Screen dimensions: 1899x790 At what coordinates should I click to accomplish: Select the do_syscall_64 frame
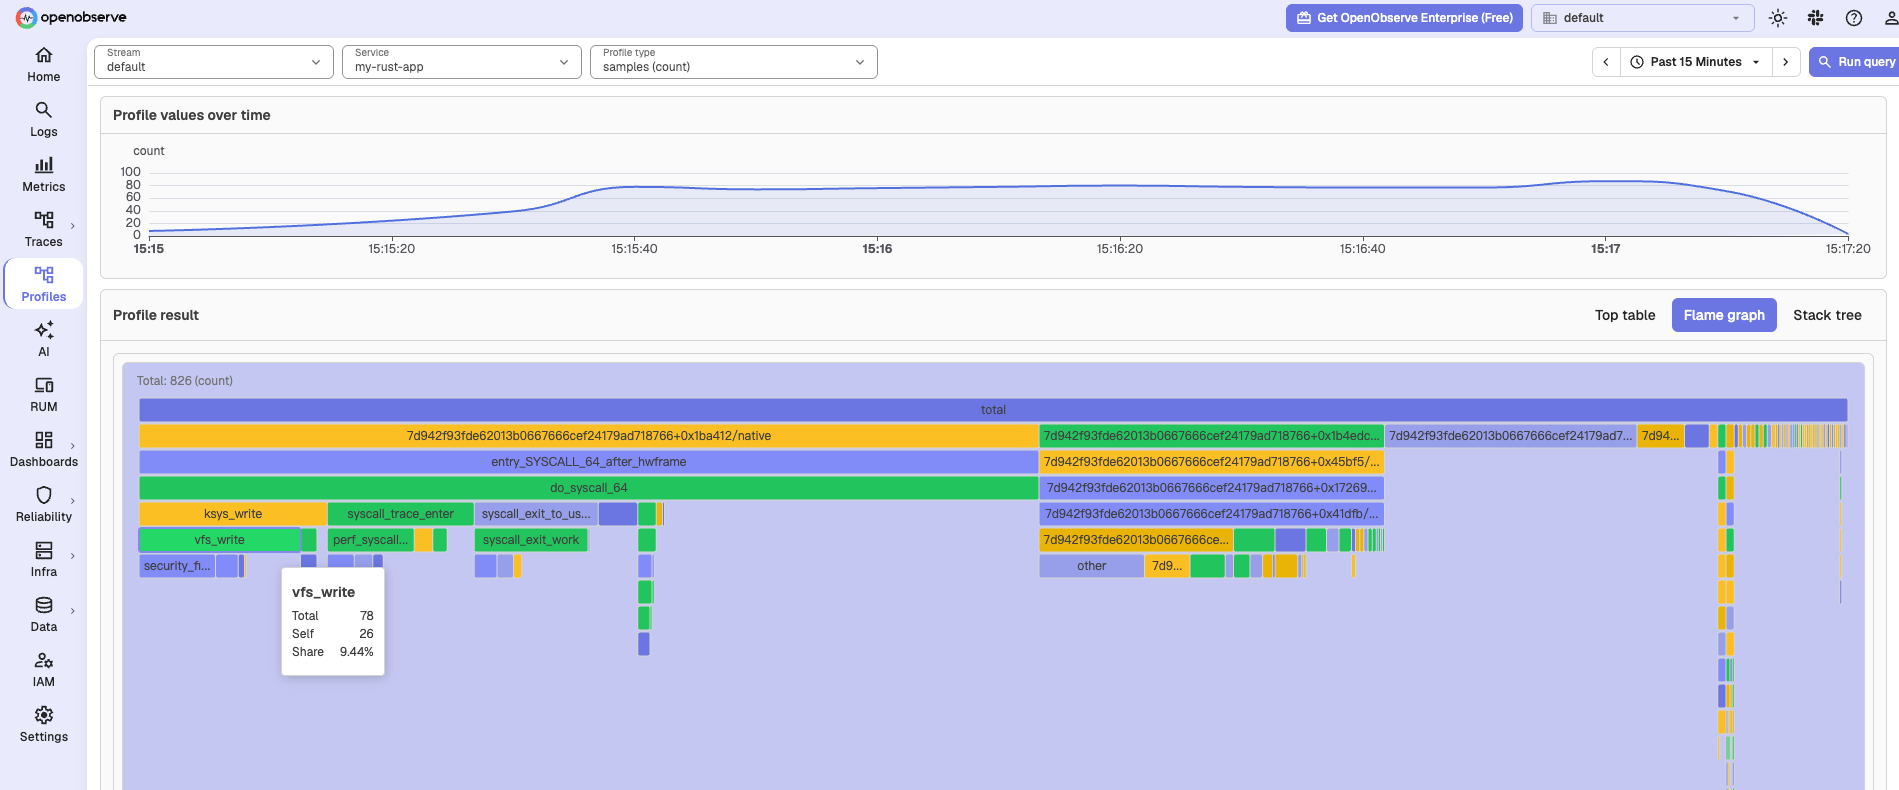(x=588, y=488)
